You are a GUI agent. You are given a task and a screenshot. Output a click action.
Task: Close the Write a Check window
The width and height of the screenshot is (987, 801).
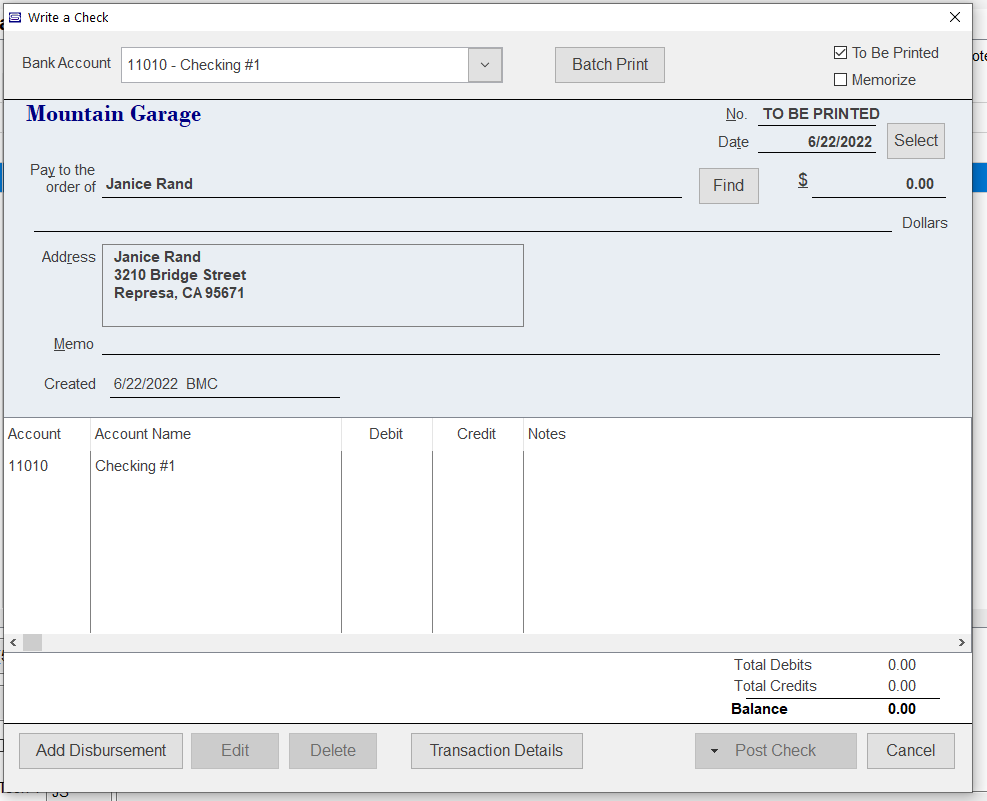[x=954, y=17]
